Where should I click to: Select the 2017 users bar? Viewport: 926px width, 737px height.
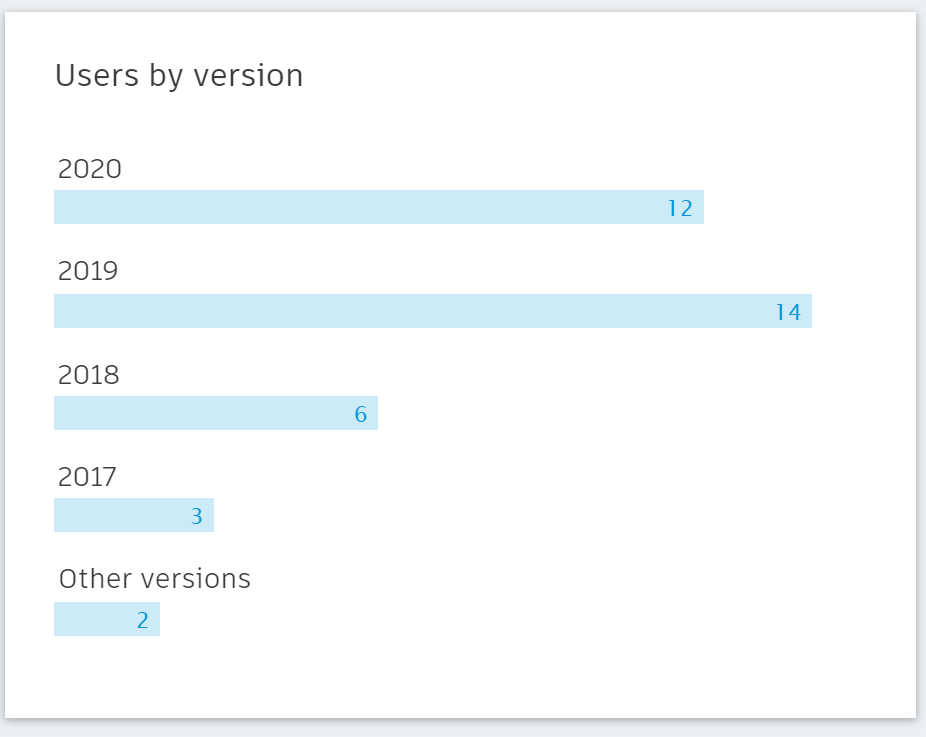134,516
